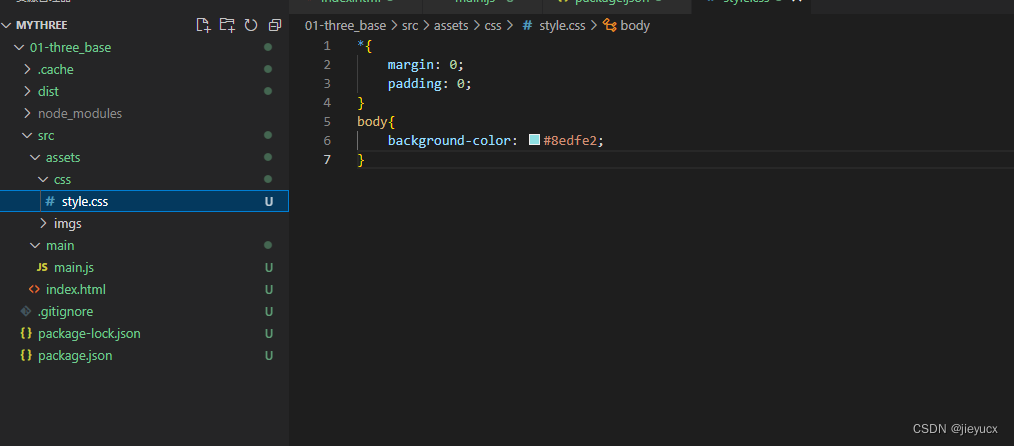Click line number 5 in the gutter
The height and width of the screenshot is (446, 1014).
327,122
